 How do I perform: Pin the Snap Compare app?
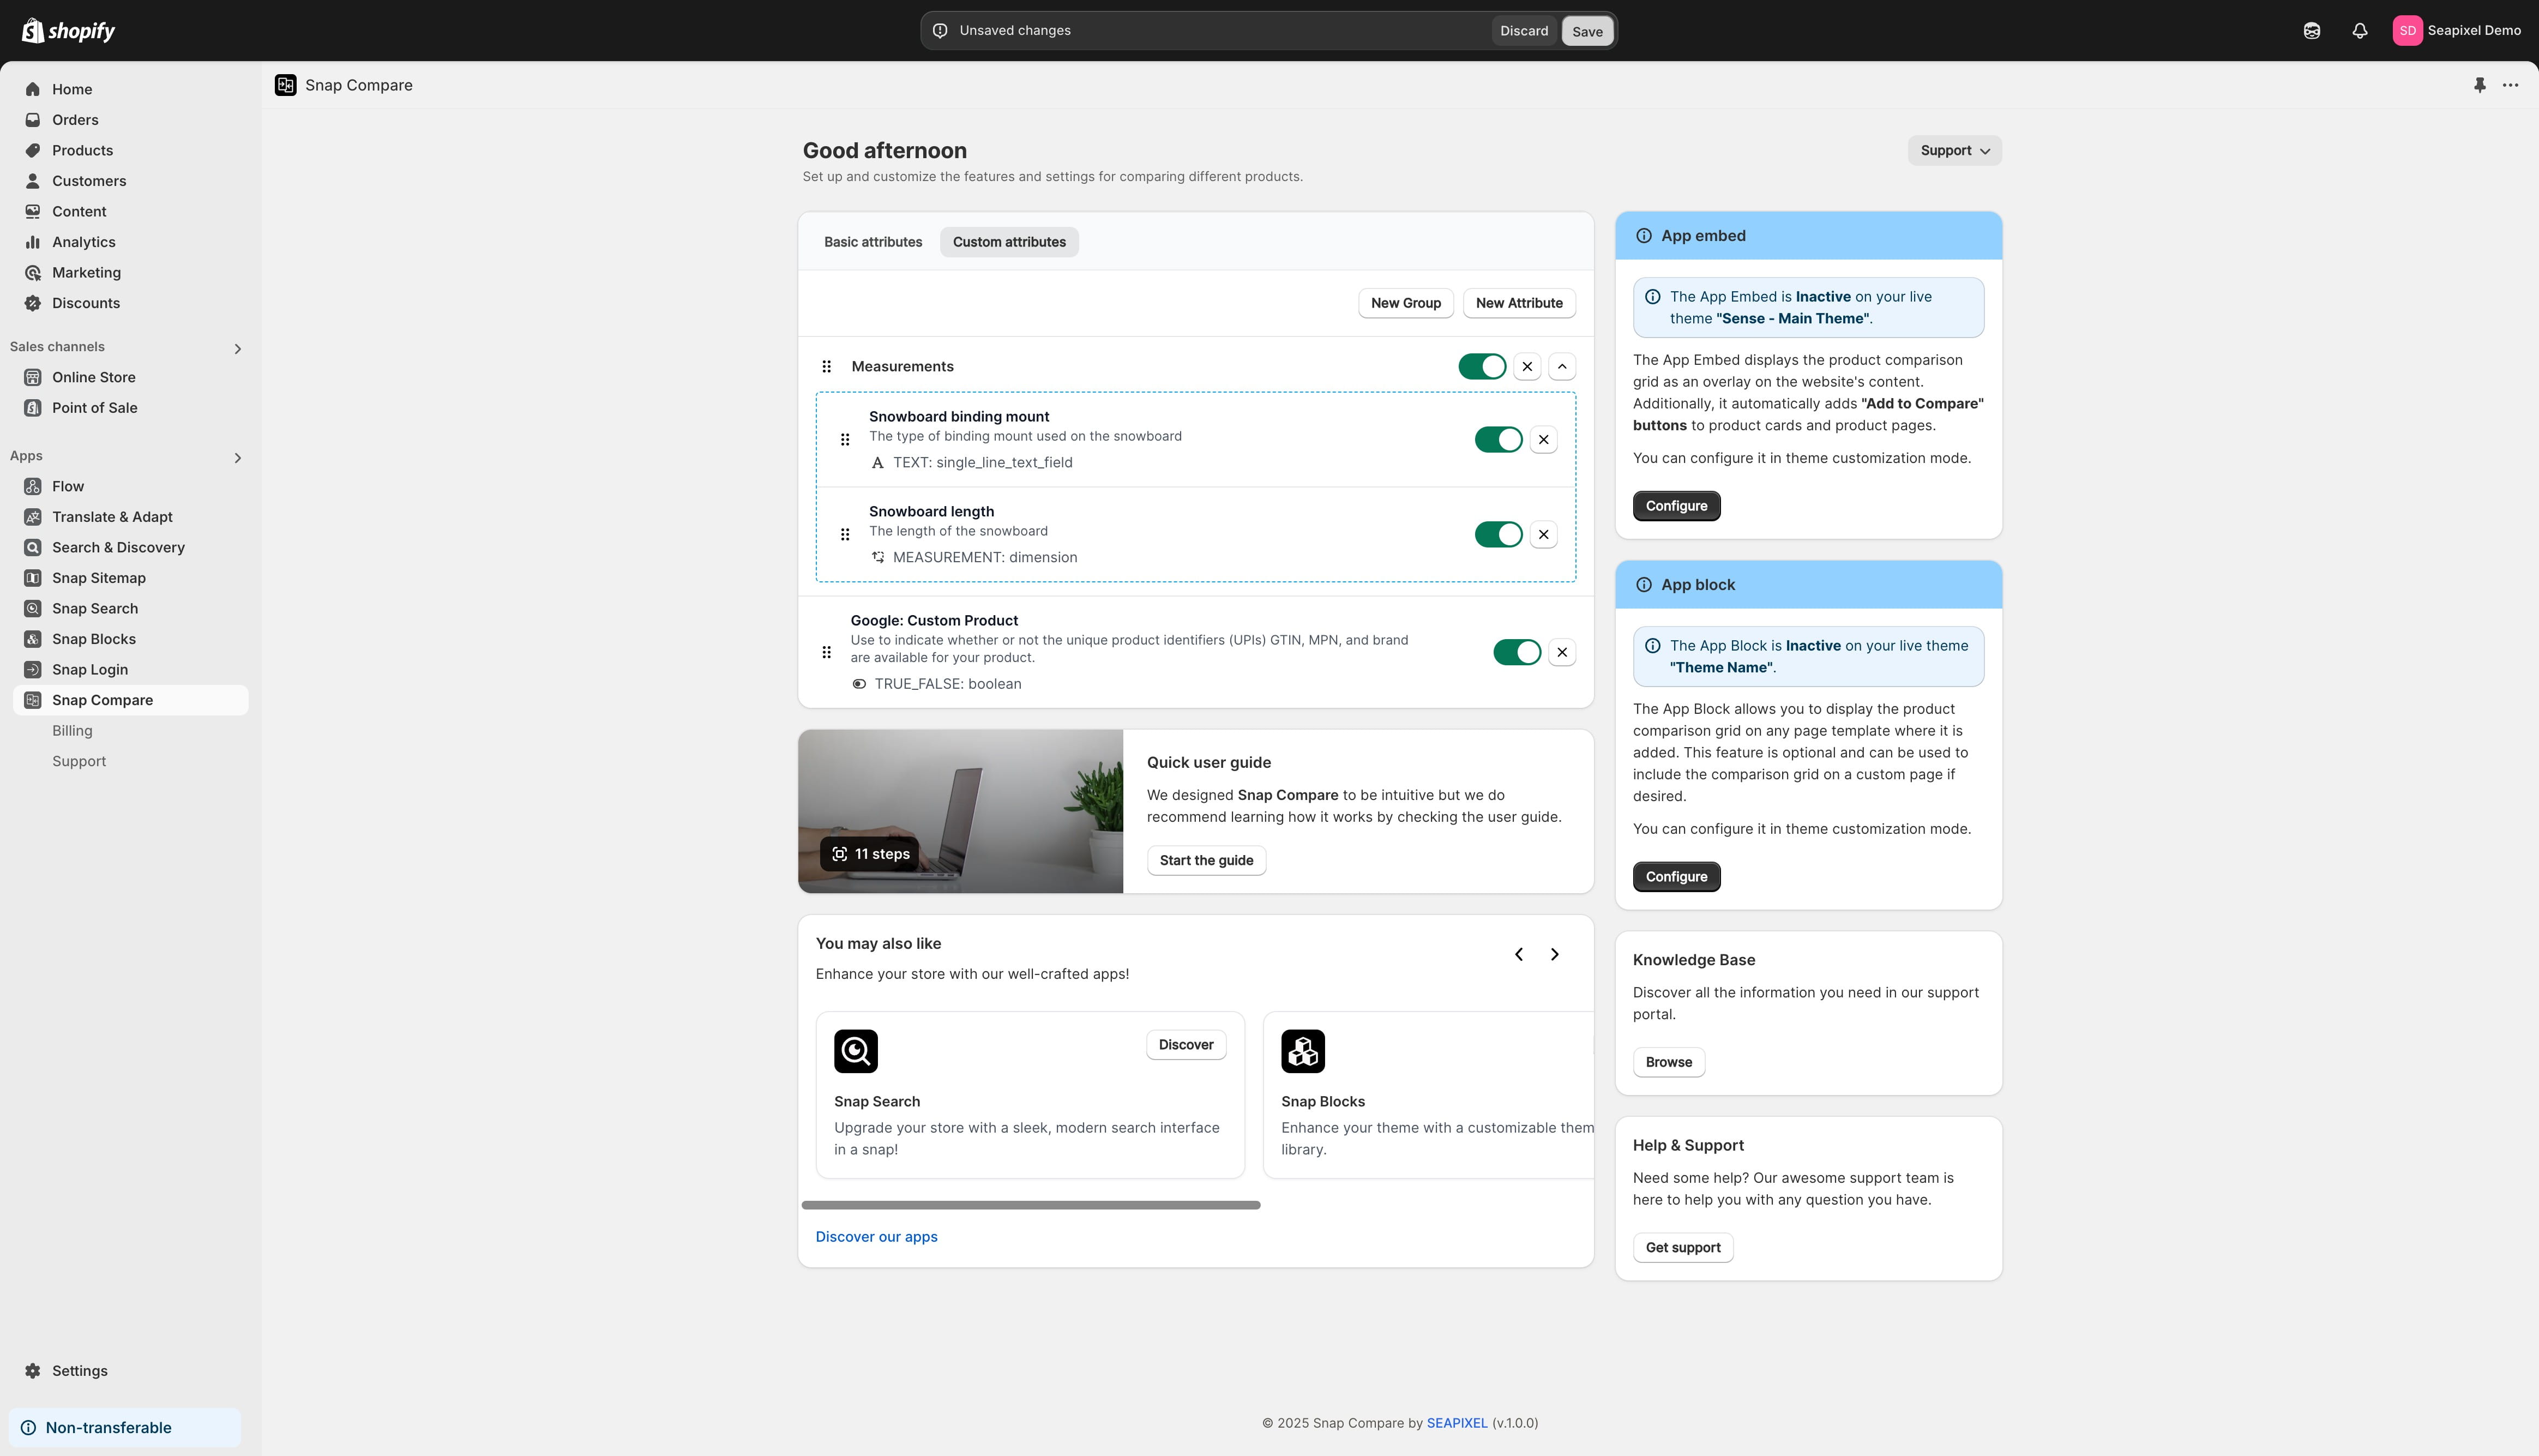point(2479,85)
